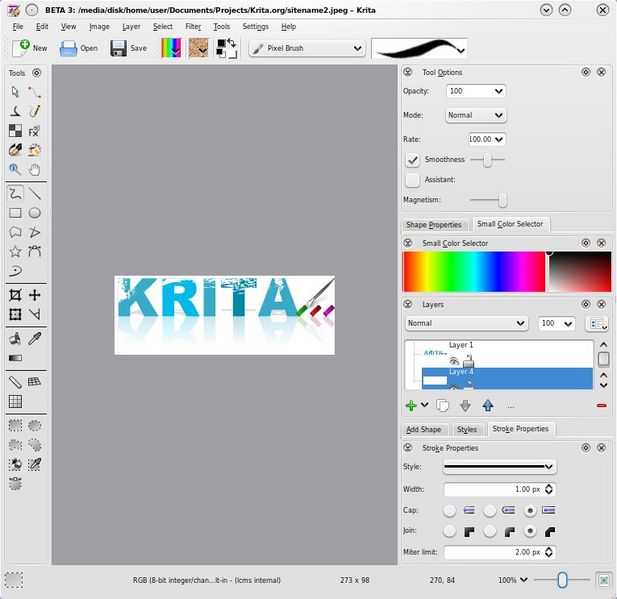Choose the third Cap style radio button
The height and width of the screenshot is (599, 617).
click(530, 510)
